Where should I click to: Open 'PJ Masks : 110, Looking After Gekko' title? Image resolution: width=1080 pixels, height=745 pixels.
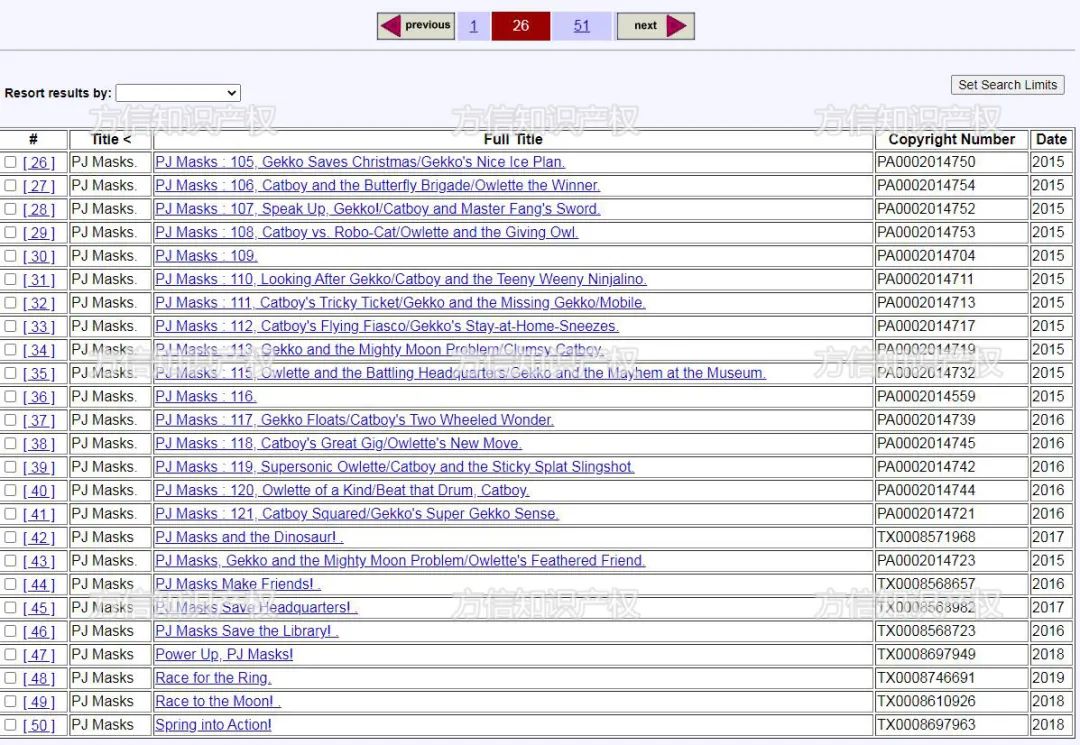(401, 279)
